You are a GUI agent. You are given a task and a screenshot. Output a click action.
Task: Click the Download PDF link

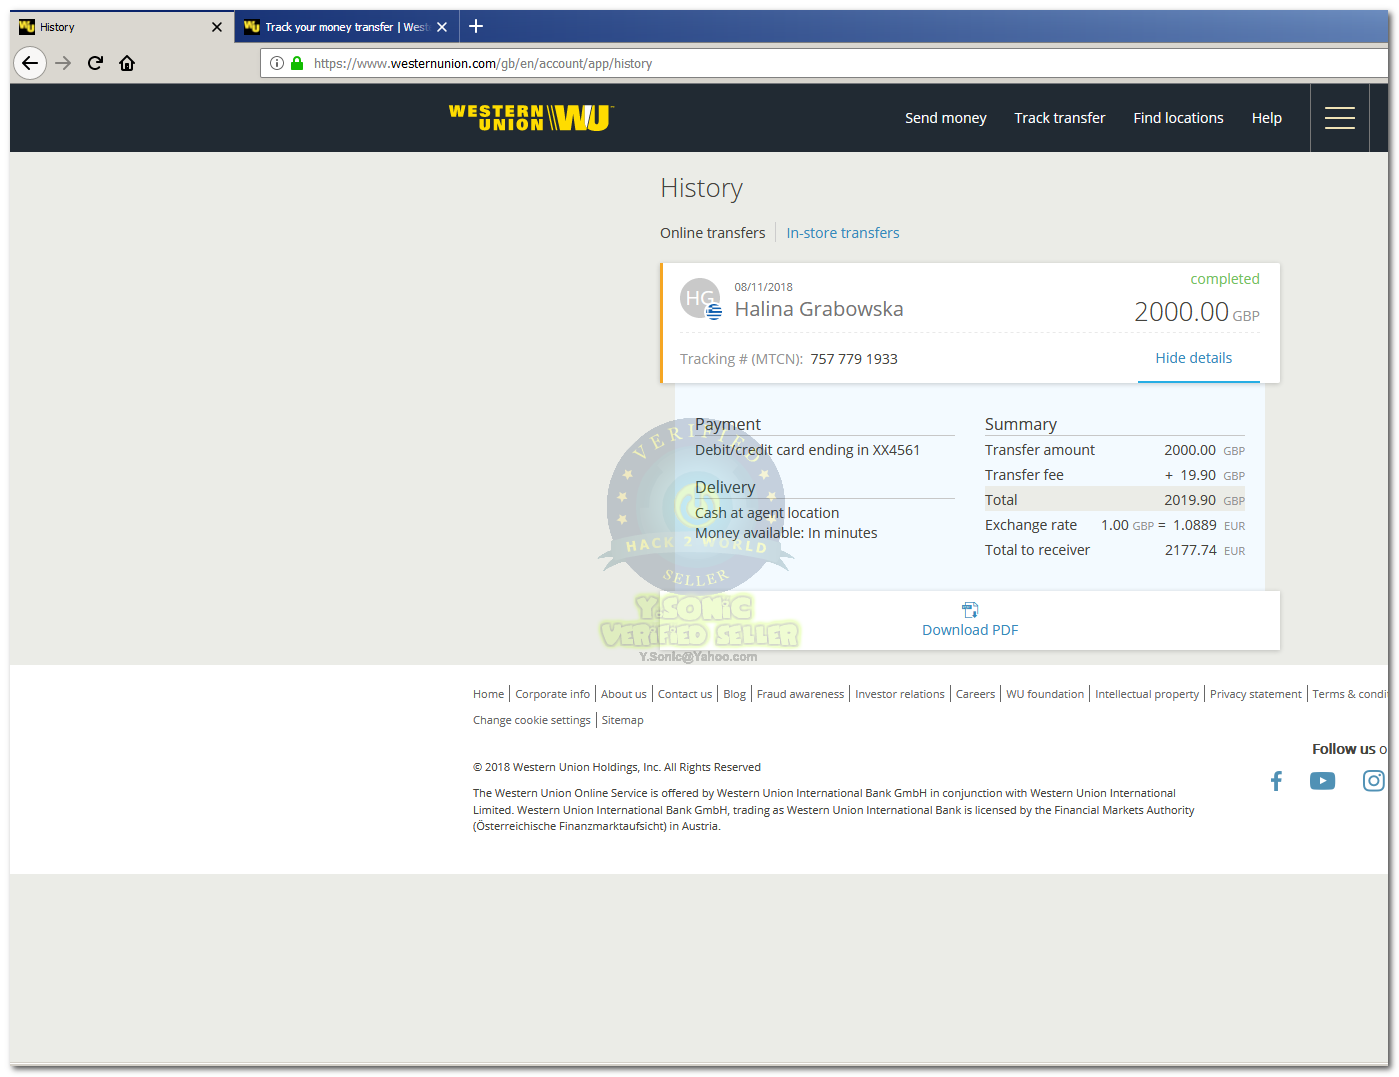pos(970,630)
